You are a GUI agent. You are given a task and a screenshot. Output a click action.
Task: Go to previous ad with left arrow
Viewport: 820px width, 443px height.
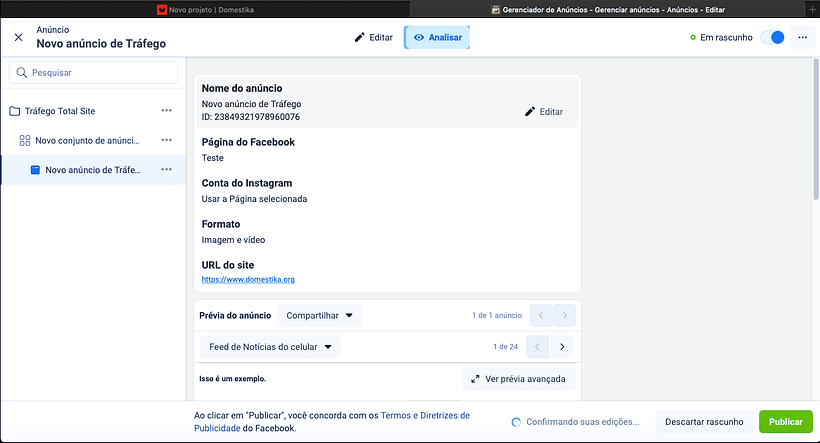[x=541, y=315]
